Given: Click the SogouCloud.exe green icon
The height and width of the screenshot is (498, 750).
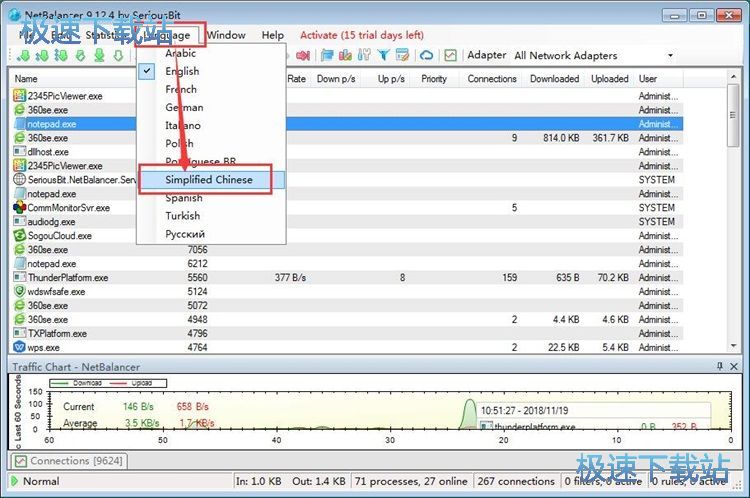Looking at the screenshot, I should [20, 235].
